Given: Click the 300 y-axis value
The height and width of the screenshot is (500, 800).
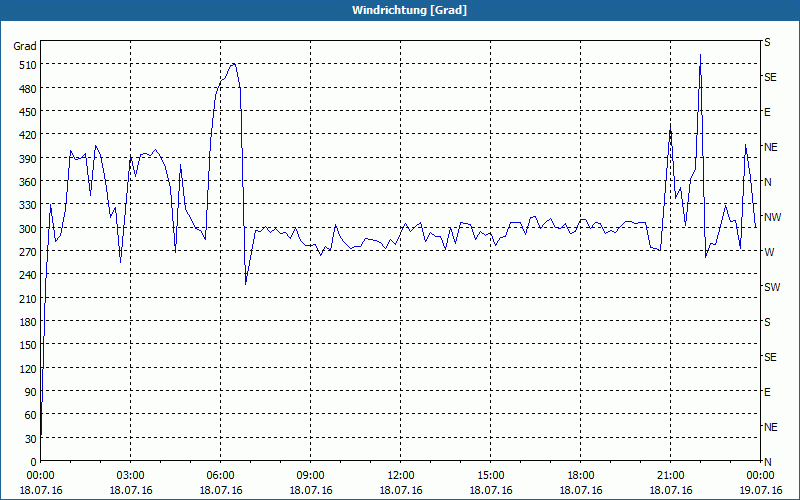Looking at the screenshot, I should click(28, 229).
